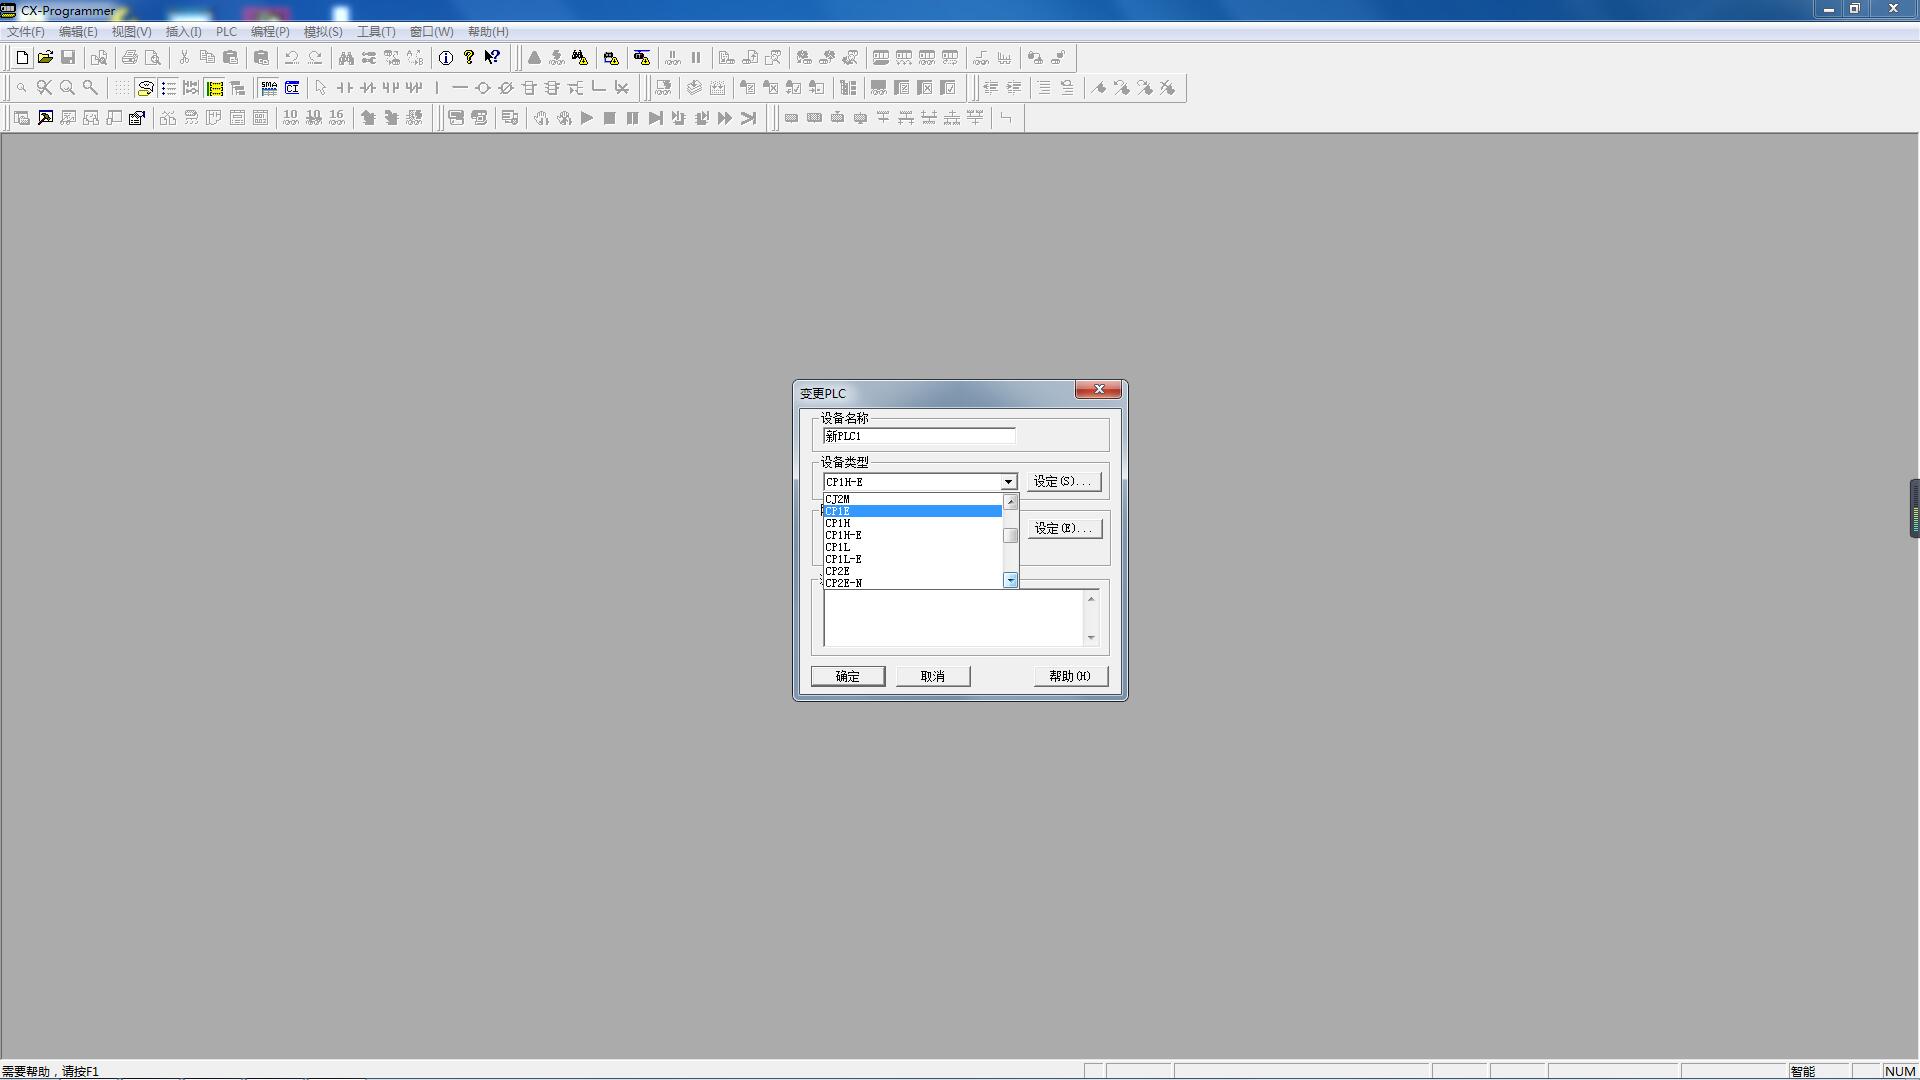The height and width of the screenshot is (1080, 1920).
Task: Click the yellow question mark help icon
Action: (x=469, y=58)
